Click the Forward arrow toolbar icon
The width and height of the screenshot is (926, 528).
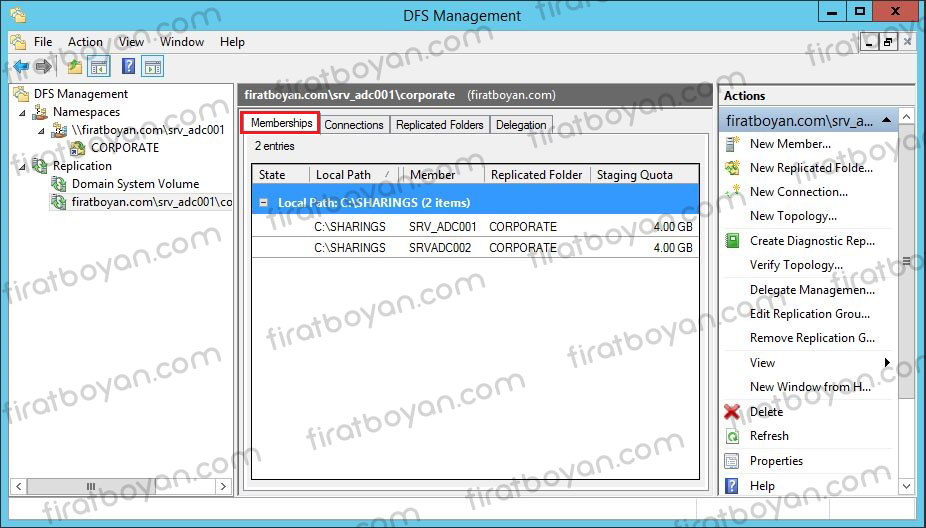tap(43, 67)
